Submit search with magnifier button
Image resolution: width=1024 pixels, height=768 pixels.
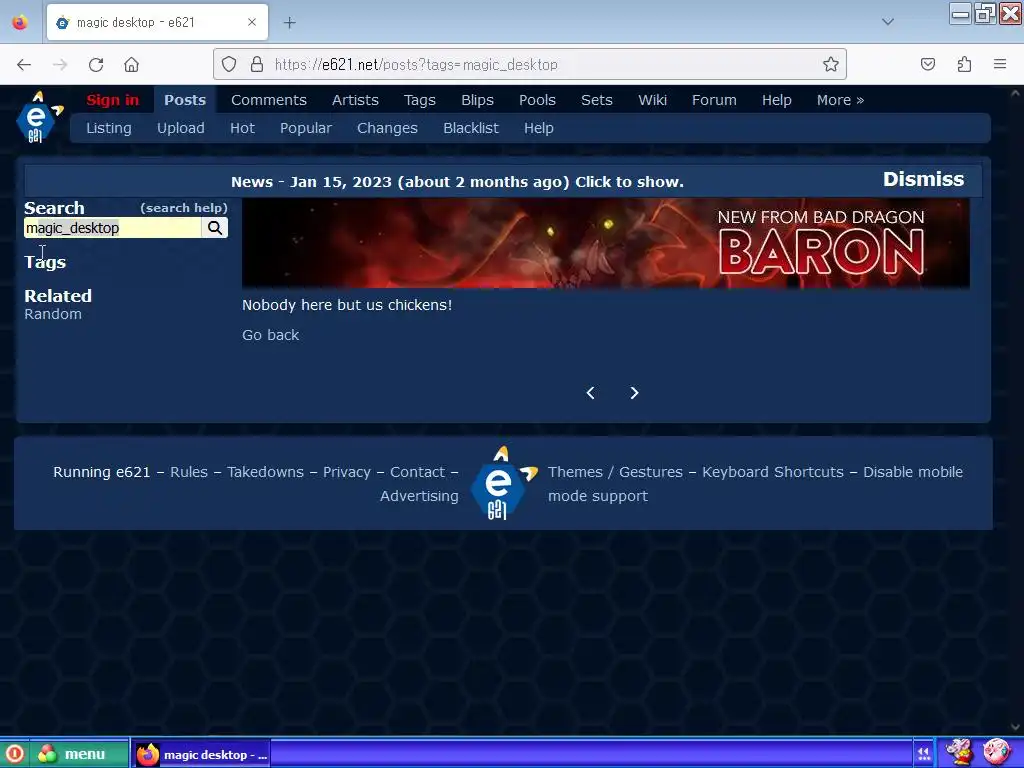point(215,228)
